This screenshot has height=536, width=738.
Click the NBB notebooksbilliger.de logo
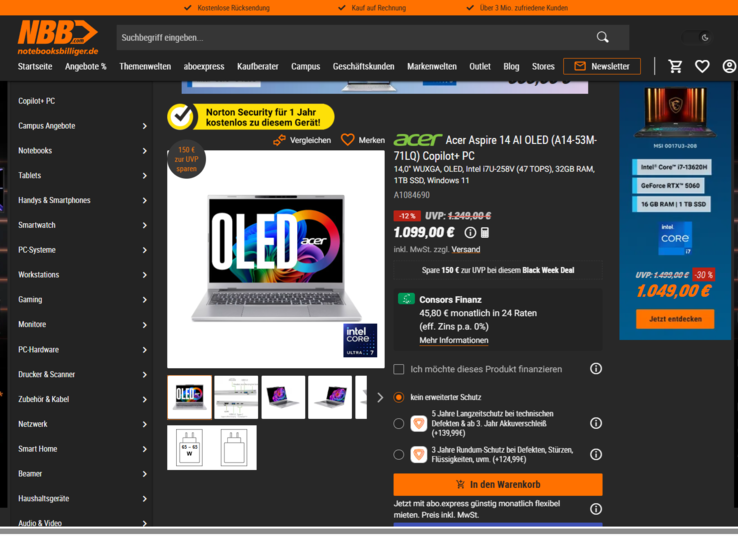(58, 38)
